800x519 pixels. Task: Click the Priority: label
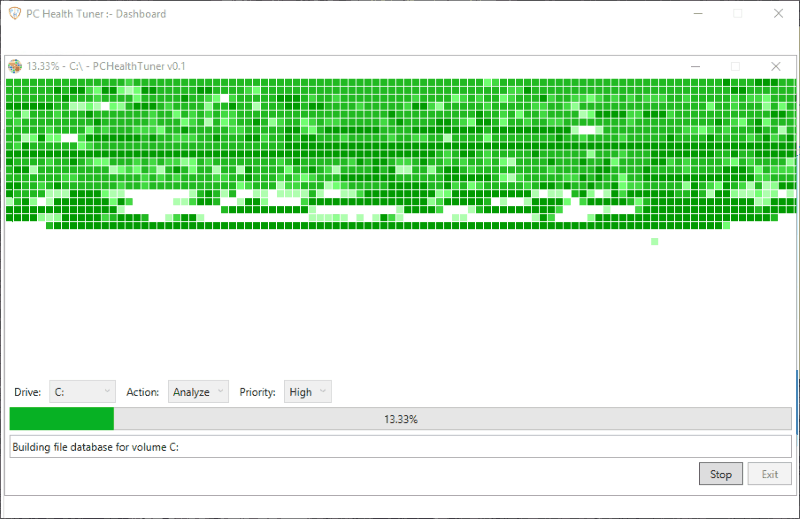(257, 392)
